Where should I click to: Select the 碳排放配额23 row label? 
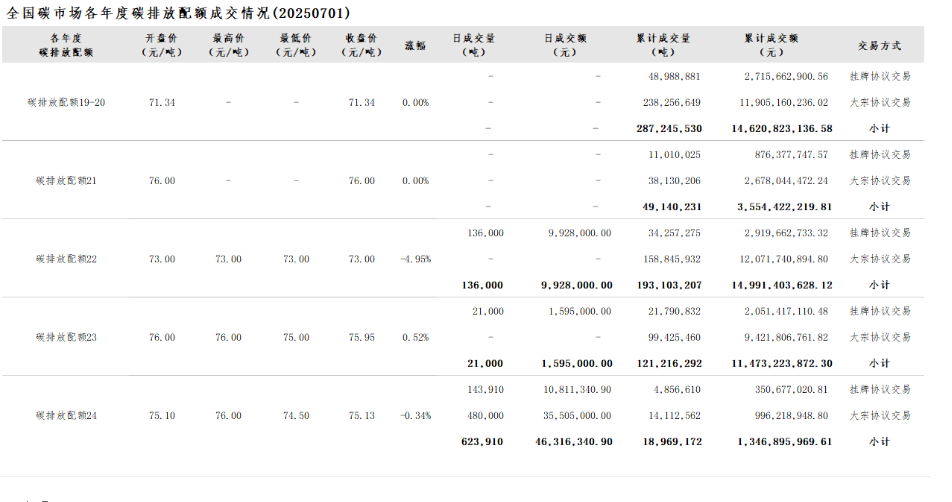66,337
